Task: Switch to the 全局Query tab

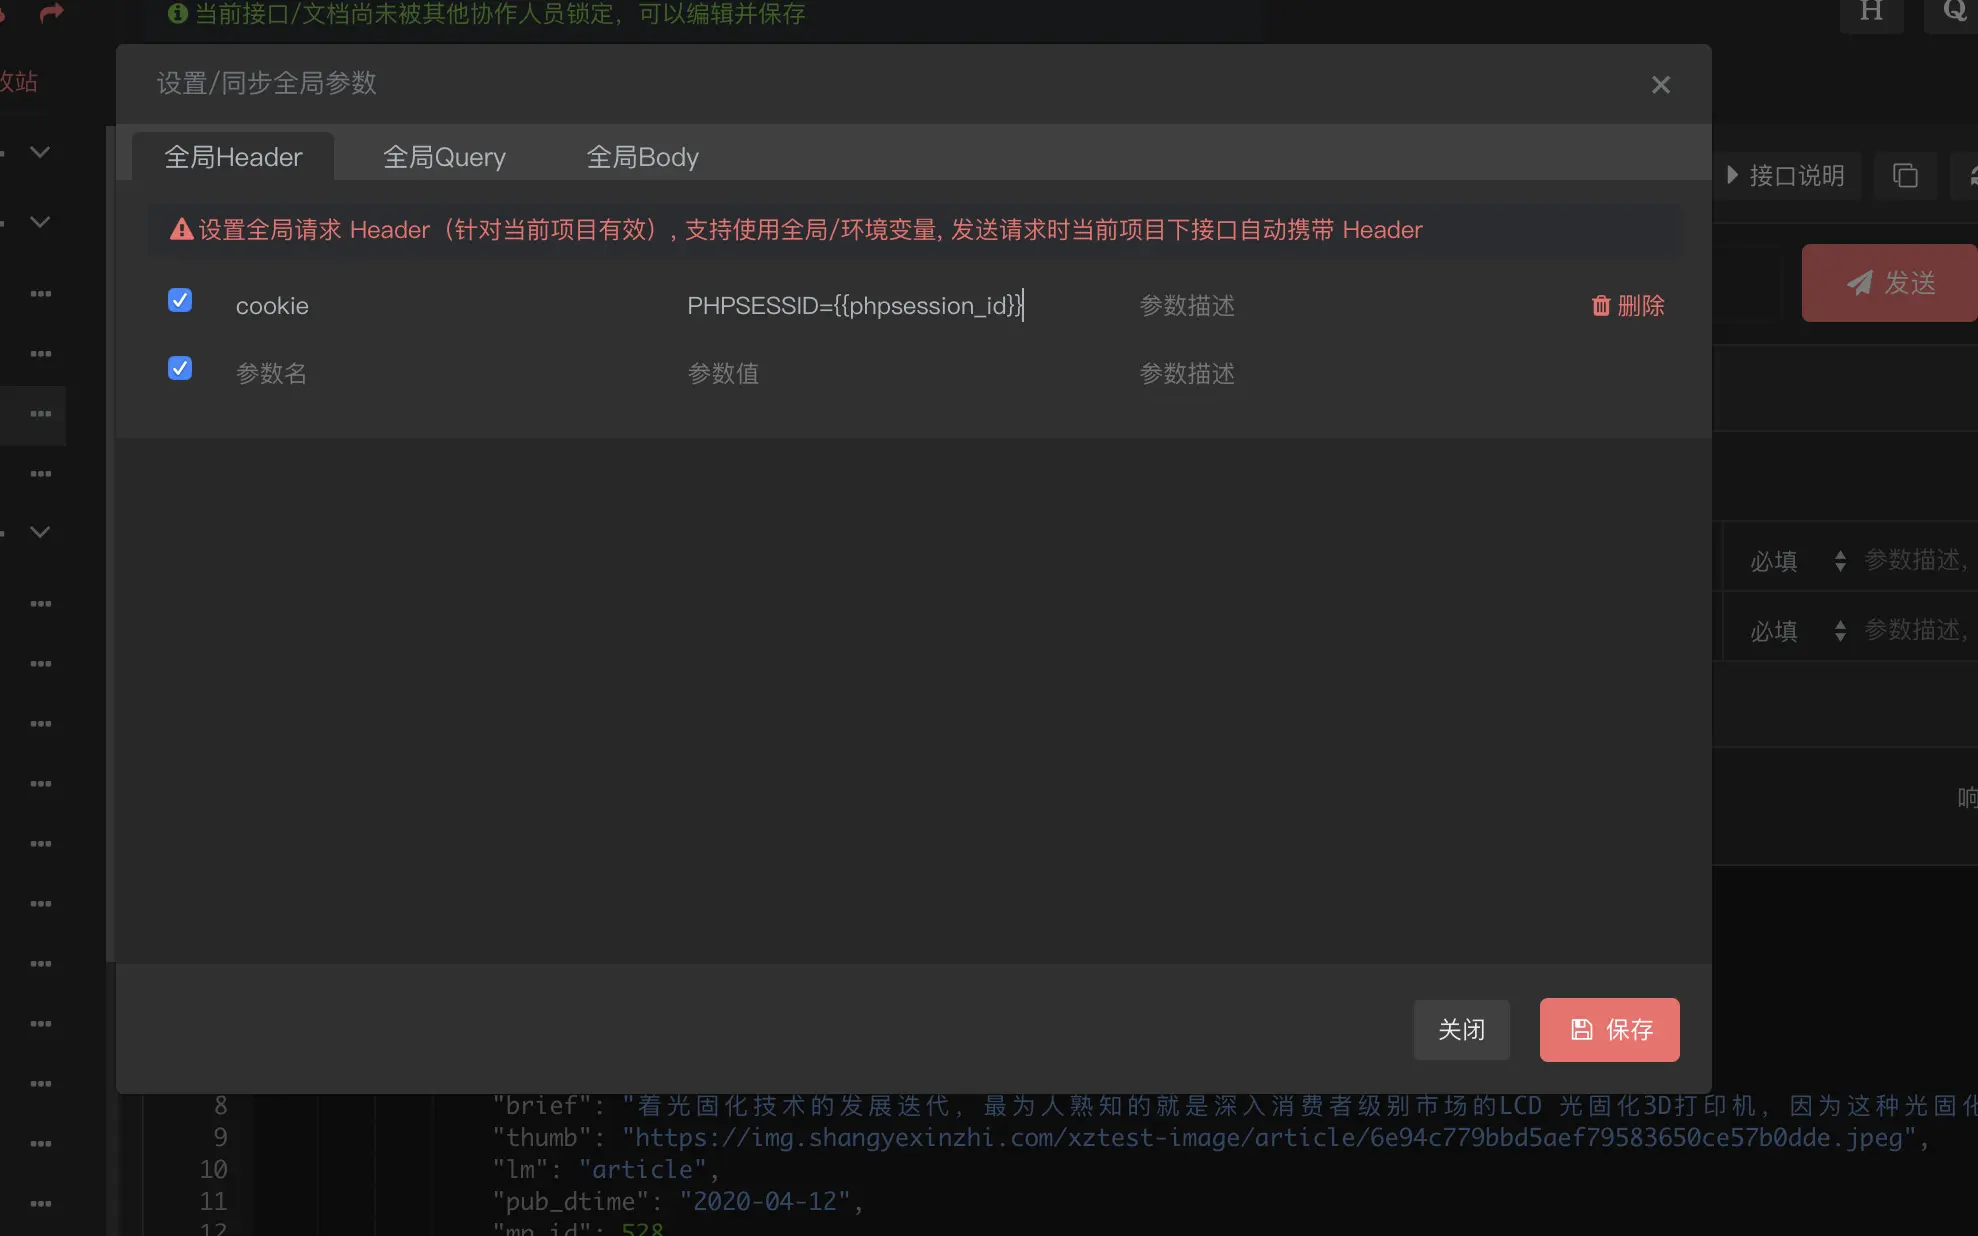Action: click(444, 157)
